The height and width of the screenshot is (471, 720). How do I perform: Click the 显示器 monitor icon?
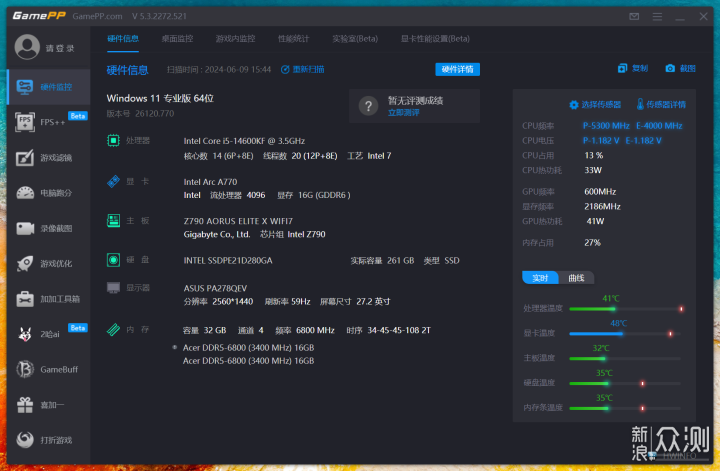tap(113, 288)
